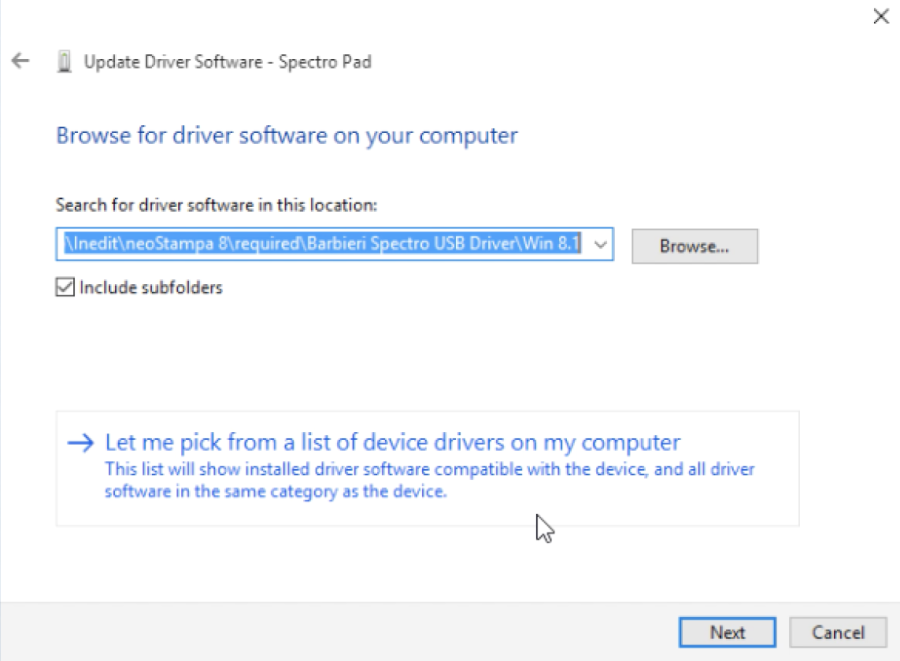The width and height of the screenshot is (900, 661).
Task: Choose Let me pick from a list of device drivers
Action: [x=428, y=468]
